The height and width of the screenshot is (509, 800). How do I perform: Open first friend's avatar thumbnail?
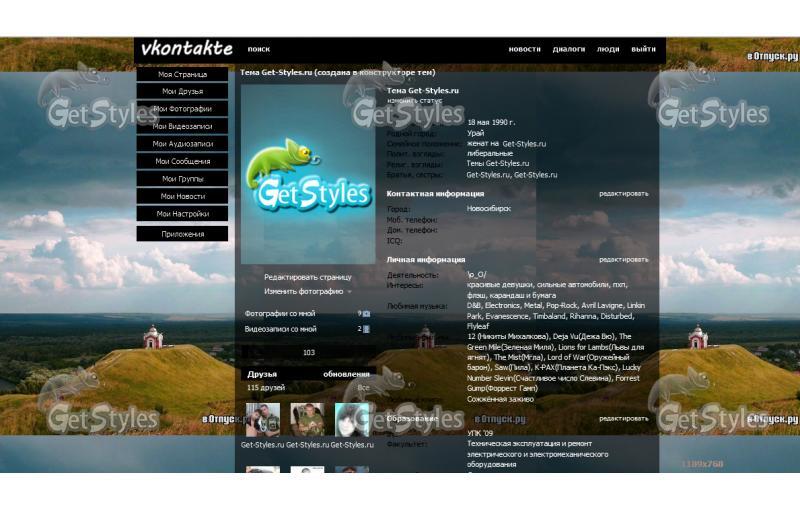[262, 419]
